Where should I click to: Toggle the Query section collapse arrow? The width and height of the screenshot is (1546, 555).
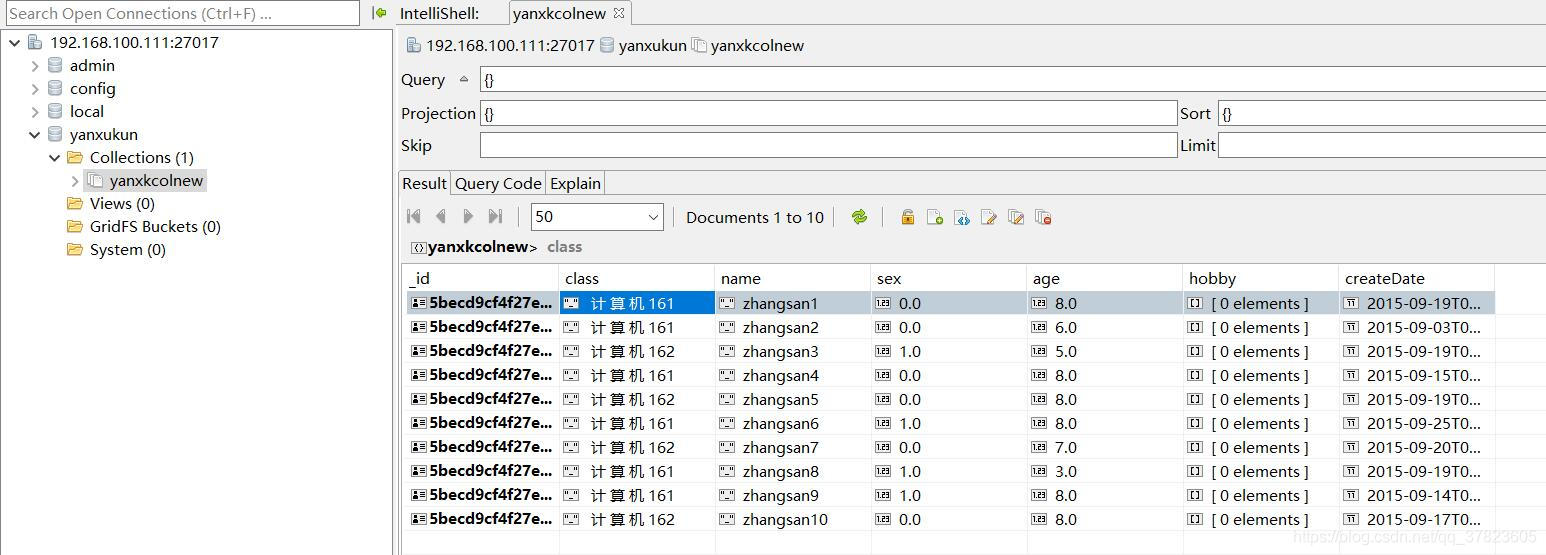[x=463, y=79]
